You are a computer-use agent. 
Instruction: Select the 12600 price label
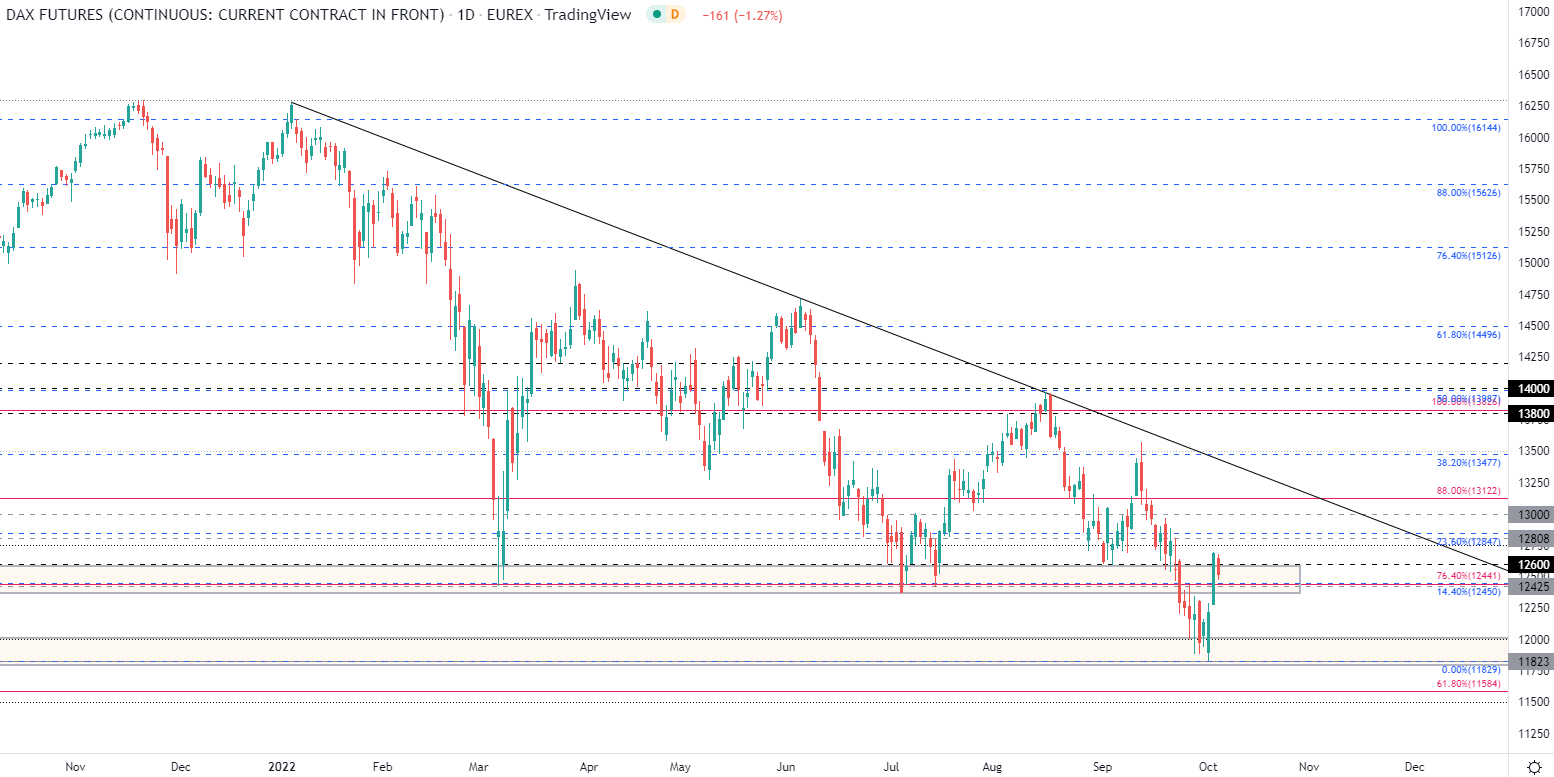pyautogui.click(x=1530, y=565)
